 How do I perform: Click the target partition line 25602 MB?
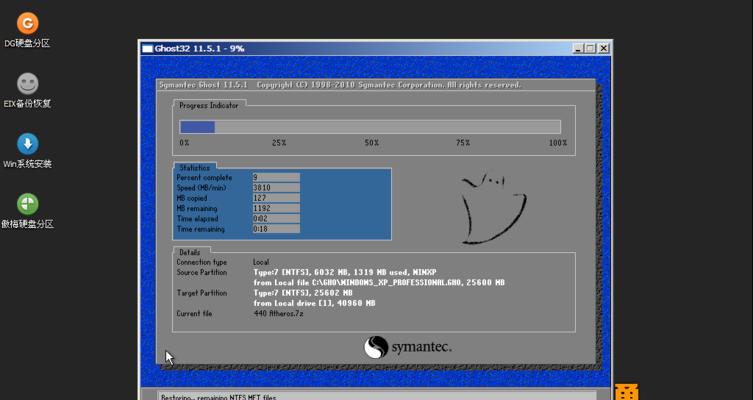pos(303,293)
